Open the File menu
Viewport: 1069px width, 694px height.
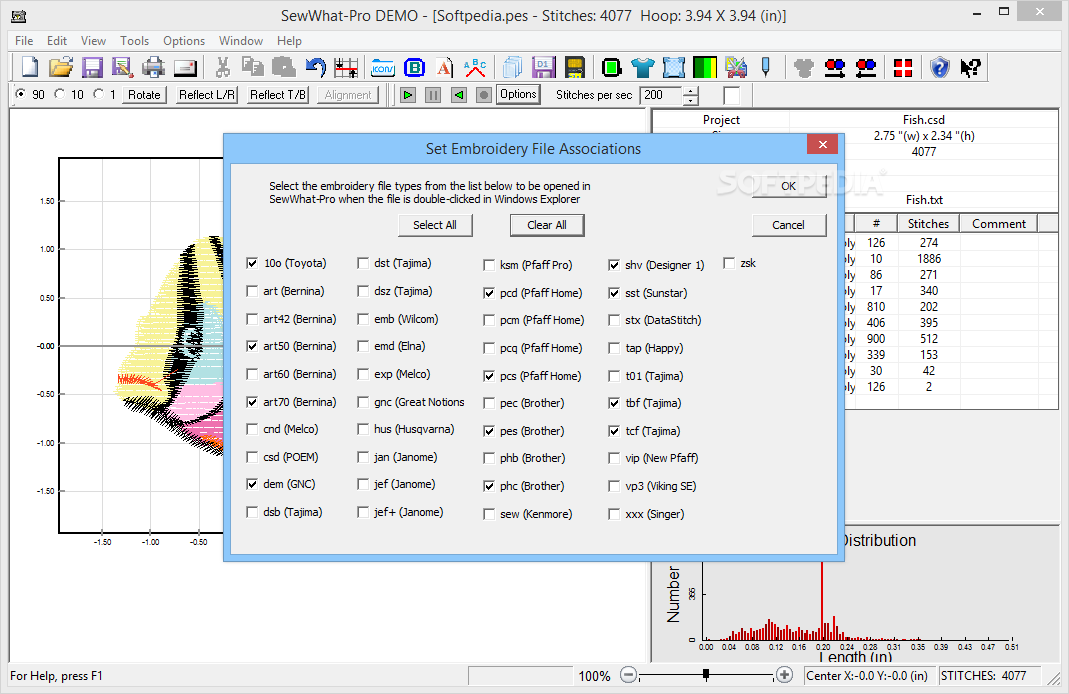coord(24,41)
